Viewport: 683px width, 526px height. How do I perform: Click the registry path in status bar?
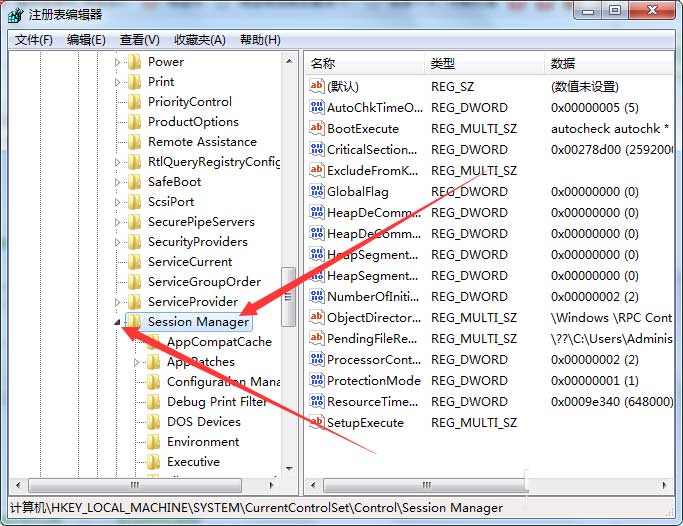tap(256, 508)
